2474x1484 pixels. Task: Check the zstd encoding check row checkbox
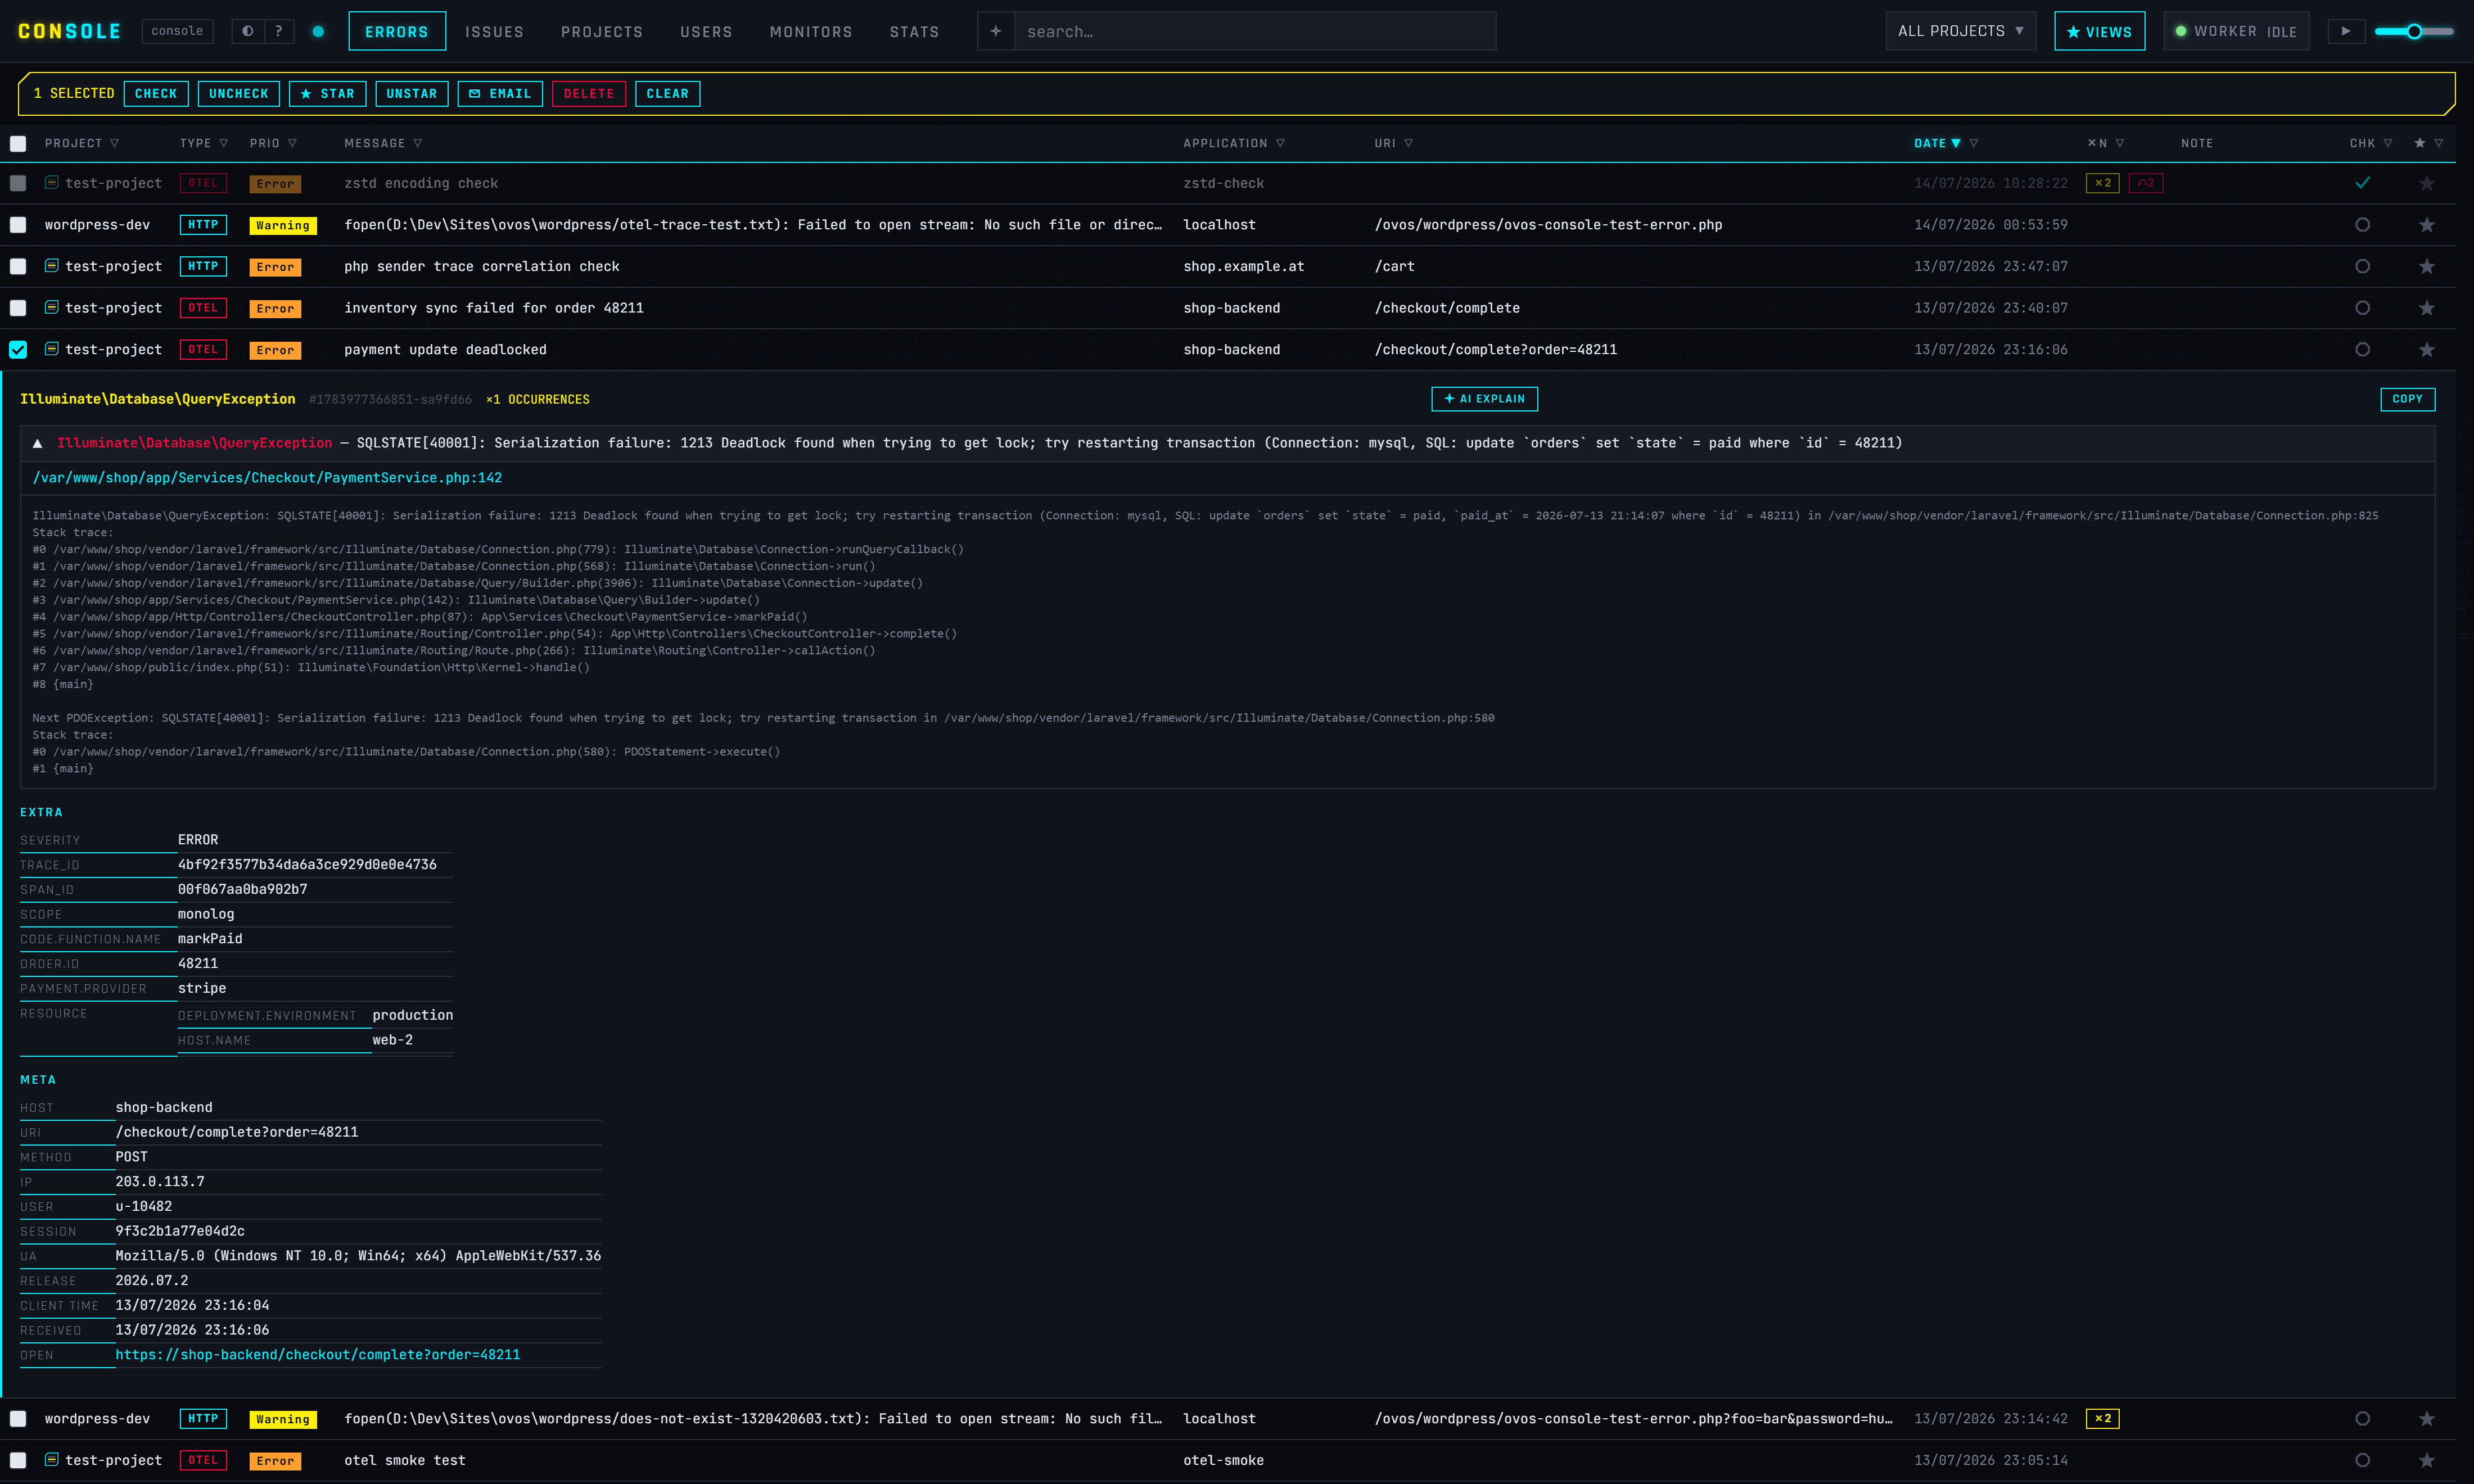tap(18, 184)
